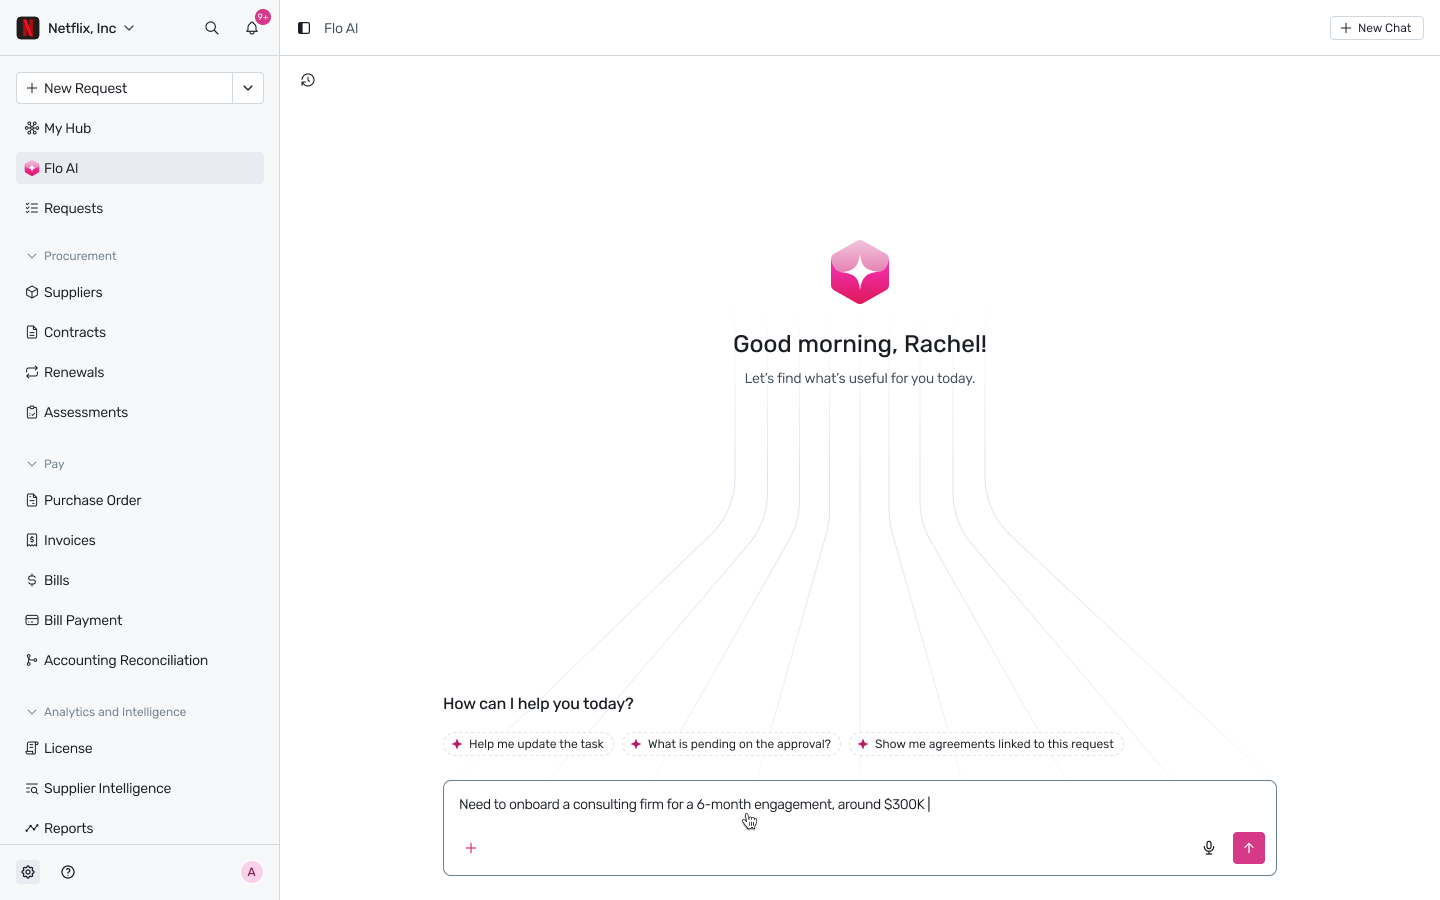This screenshot has width=1440, height=900.
Task: Choose 'Show me agreements linked to this request'
Action: (986, 744)
